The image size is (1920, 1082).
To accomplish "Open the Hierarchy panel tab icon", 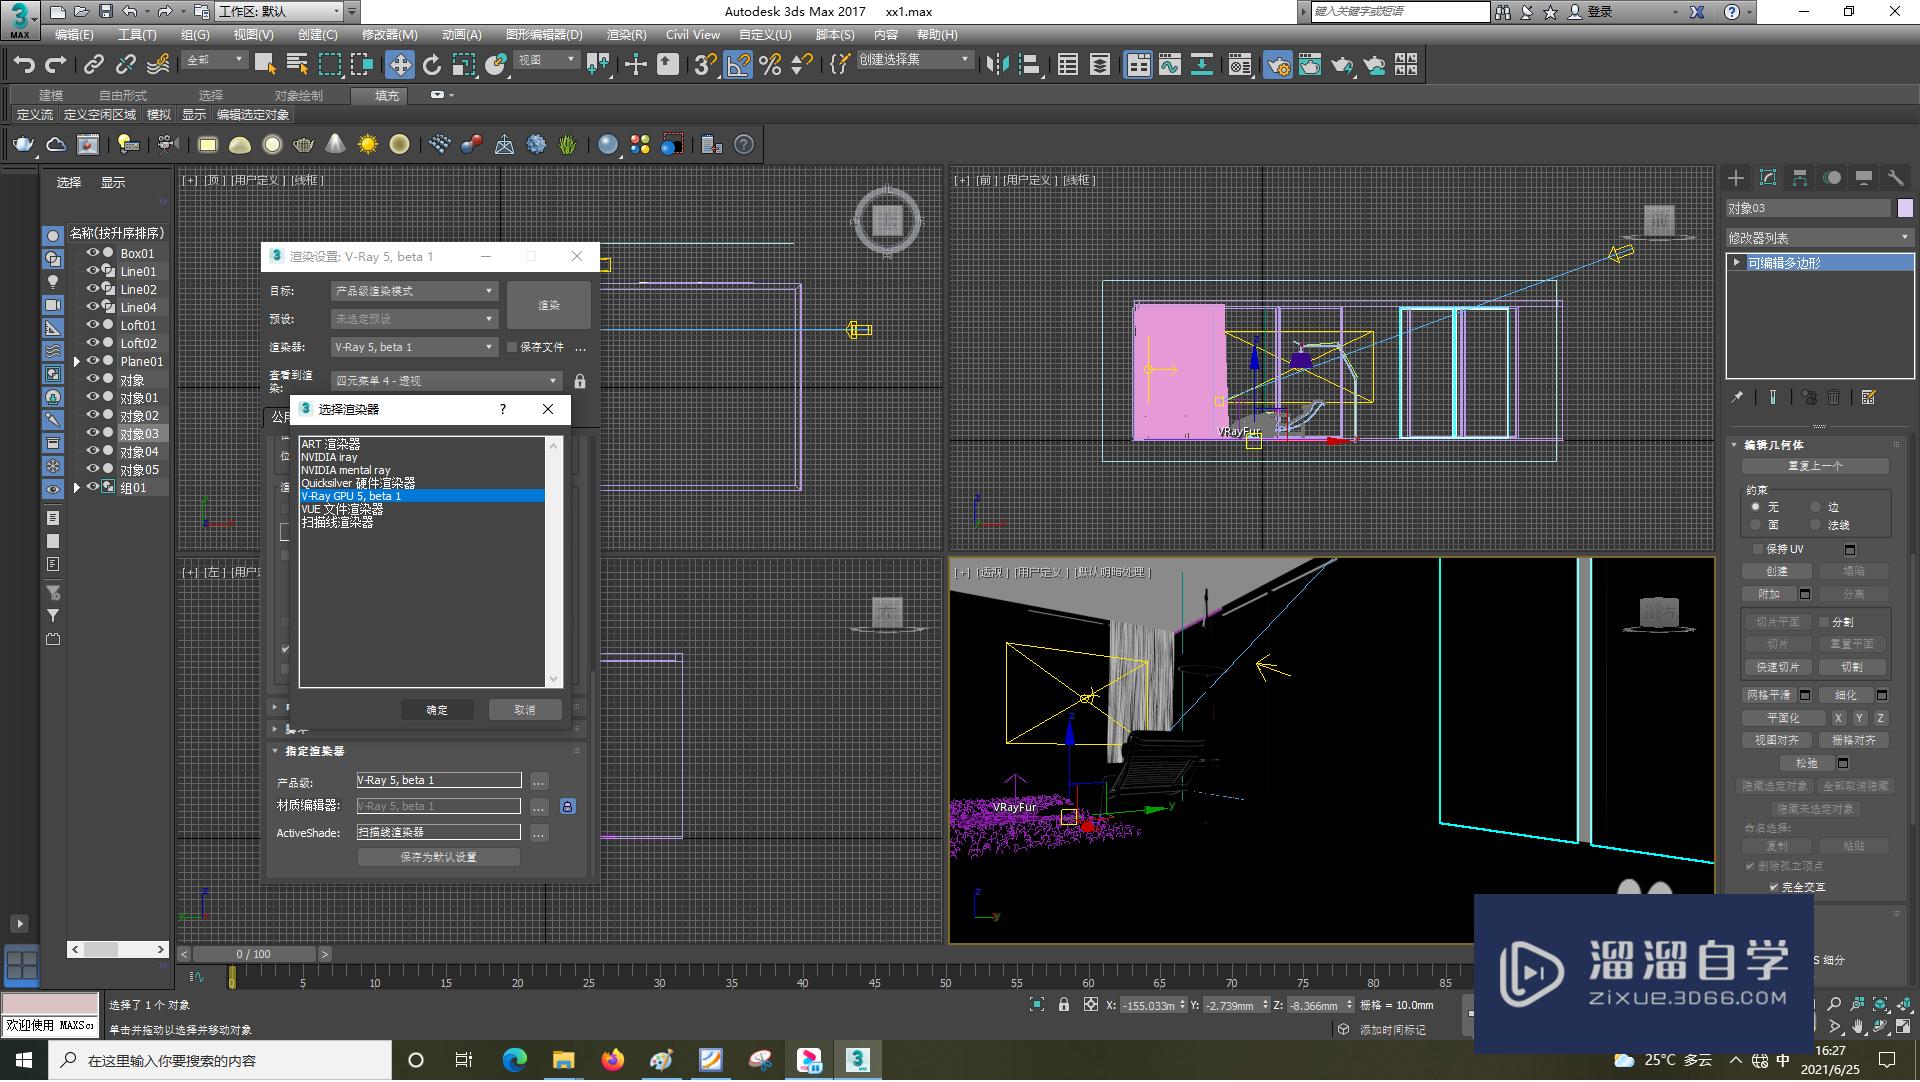I will [x=1800, y=178].
